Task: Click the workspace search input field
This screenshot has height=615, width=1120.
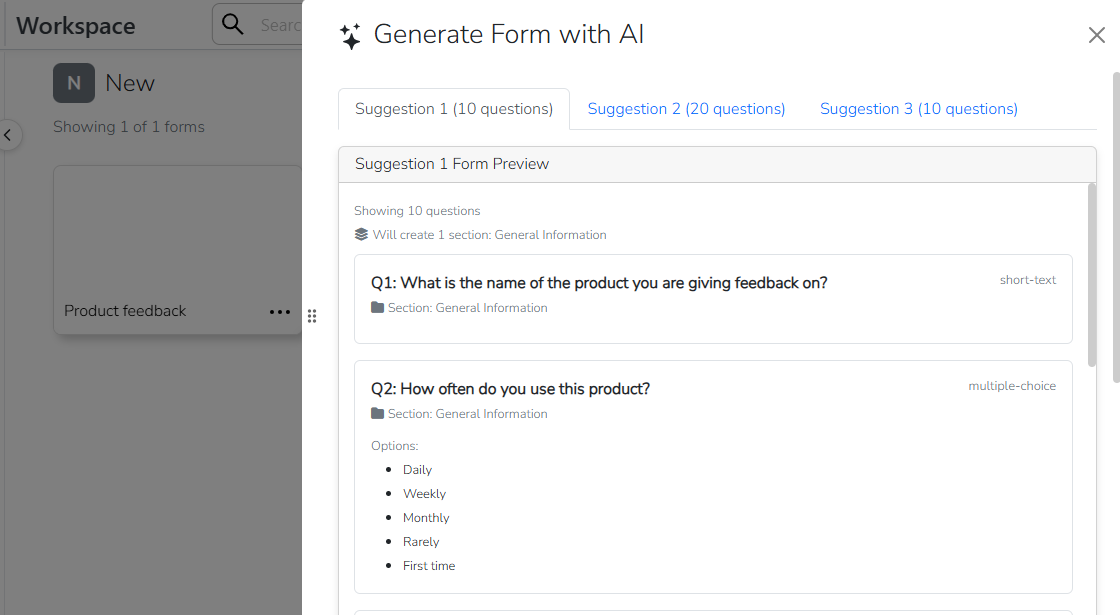Action: (280, 25)
